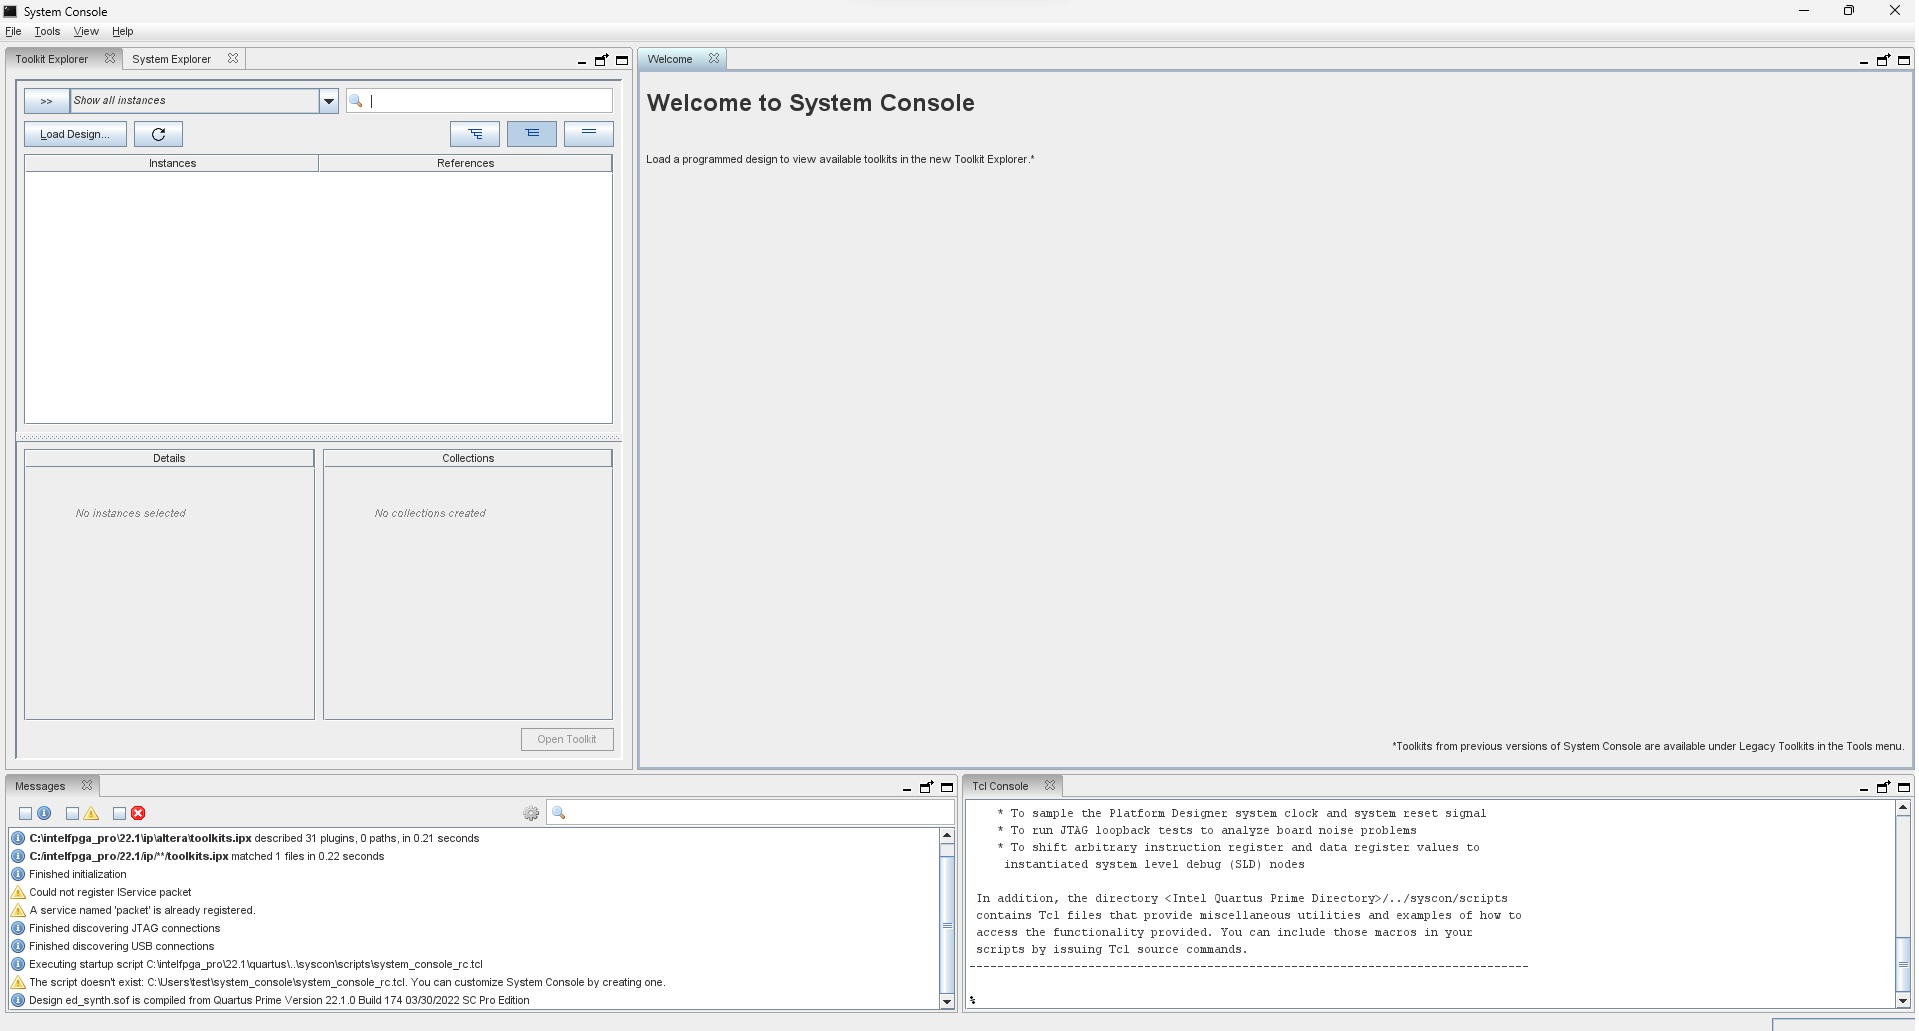Open the Help menu
Viewport: 1919px width, 1031px height.
[x=122, y=32]
